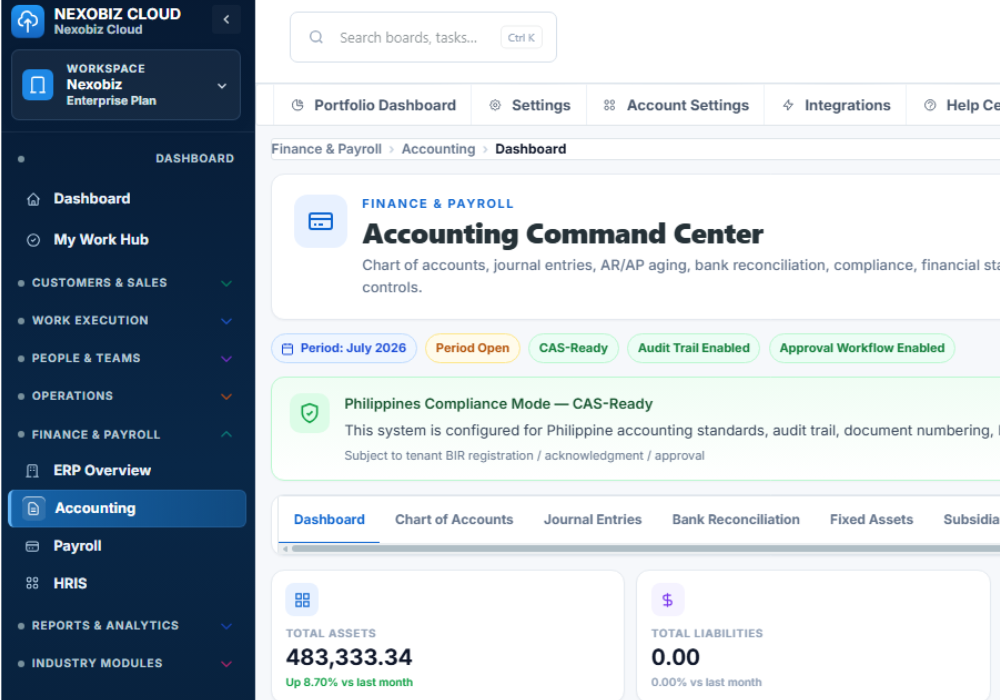
Task: Open the Bank Reconciliation tab
Action: 736,520
